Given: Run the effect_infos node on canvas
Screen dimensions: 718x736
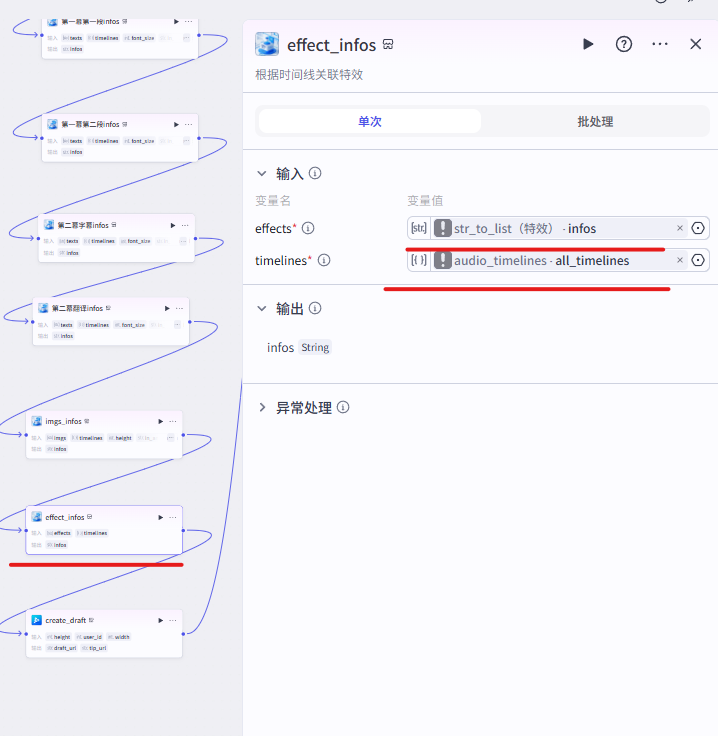Looking at the screenshot, I should [160, 517].
